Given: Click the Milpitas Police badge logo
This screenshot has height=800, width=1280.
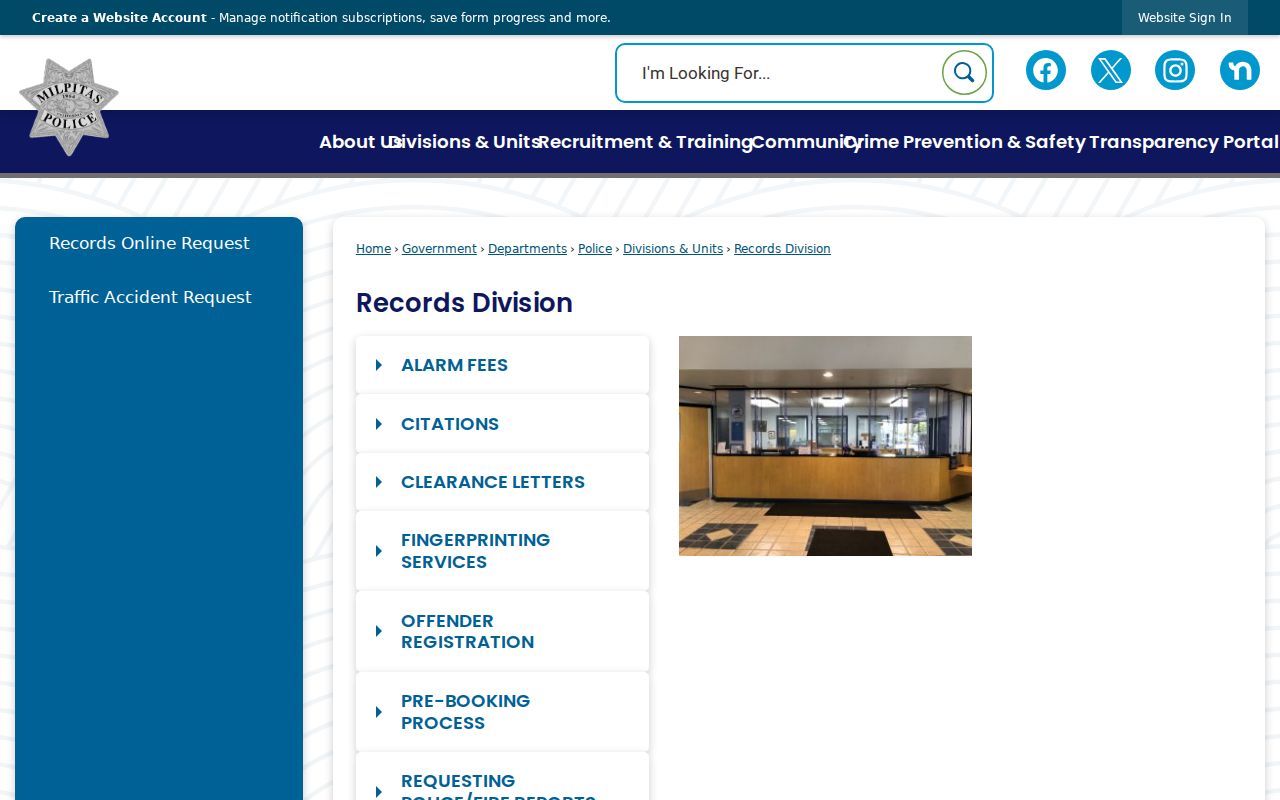Looking at the screenshot, I should pos(69,107).
